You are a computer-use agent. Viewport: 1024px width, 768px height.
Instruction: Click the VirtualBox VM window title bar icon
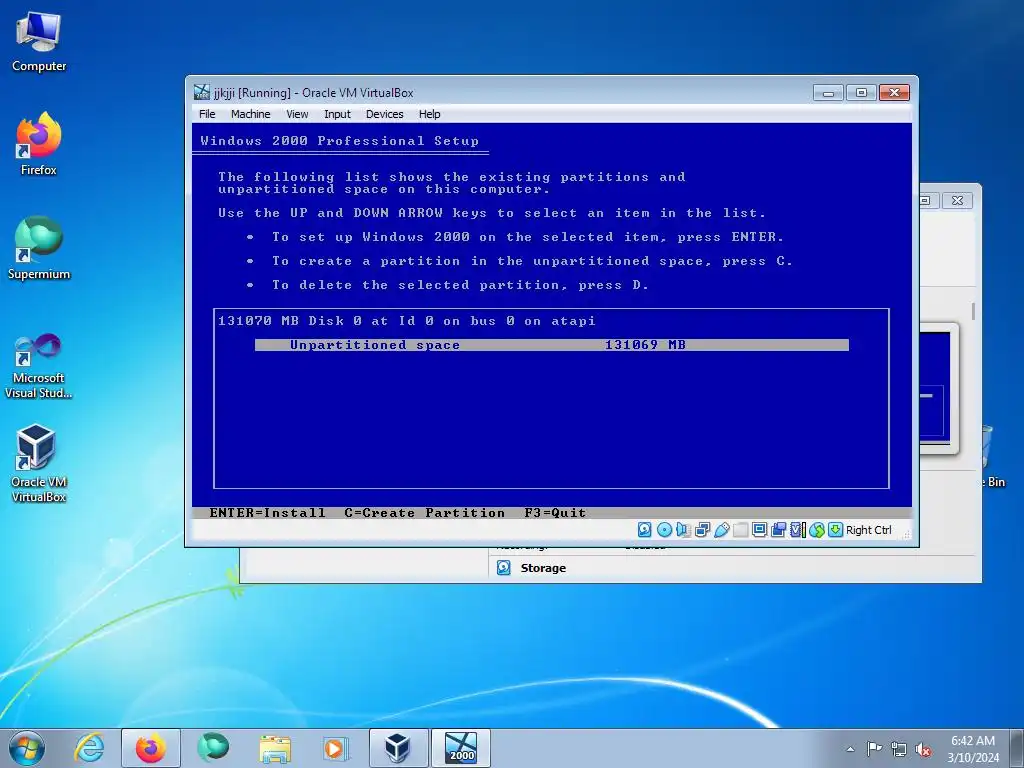[202, 92]
